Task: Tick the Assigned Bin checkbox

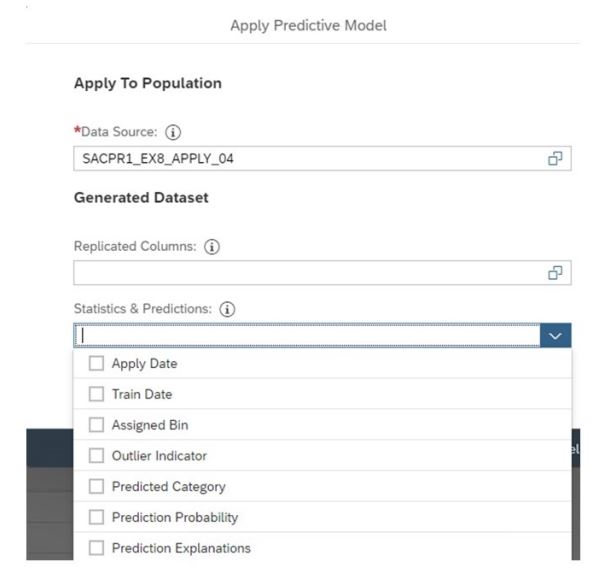Action: (x=96, y=425)
